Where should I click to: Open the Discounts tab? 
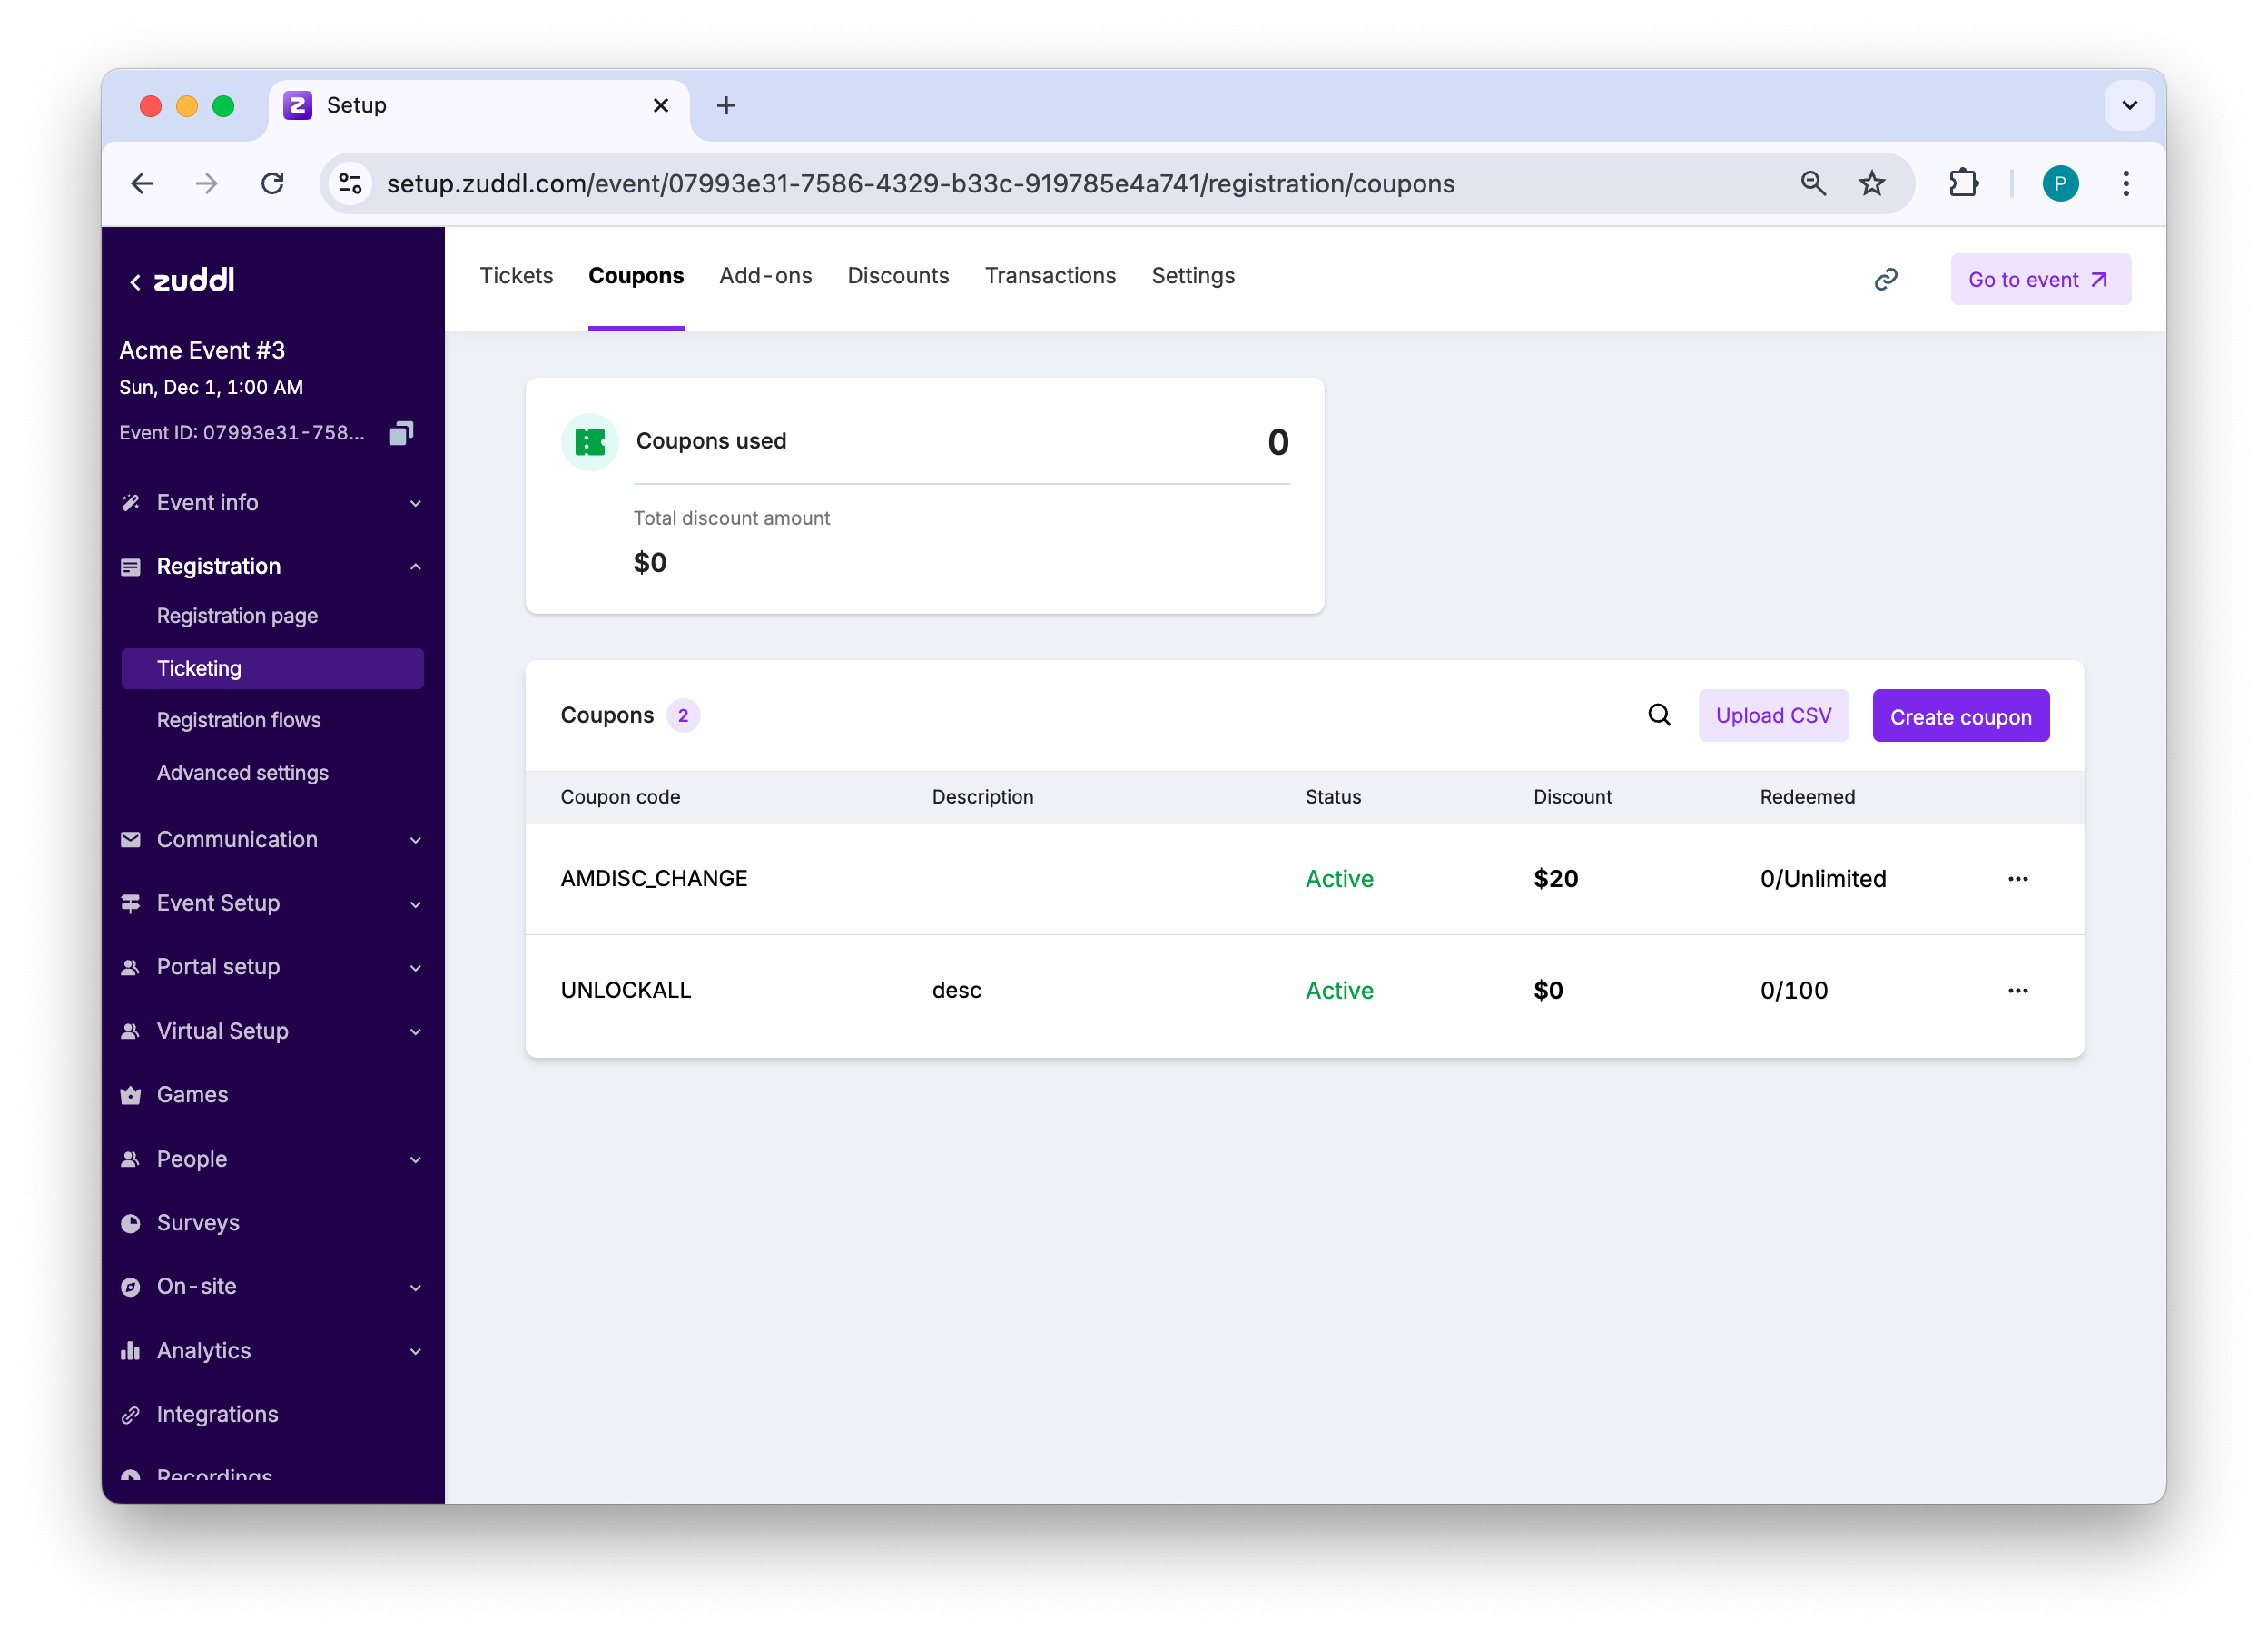coord(898,276)
